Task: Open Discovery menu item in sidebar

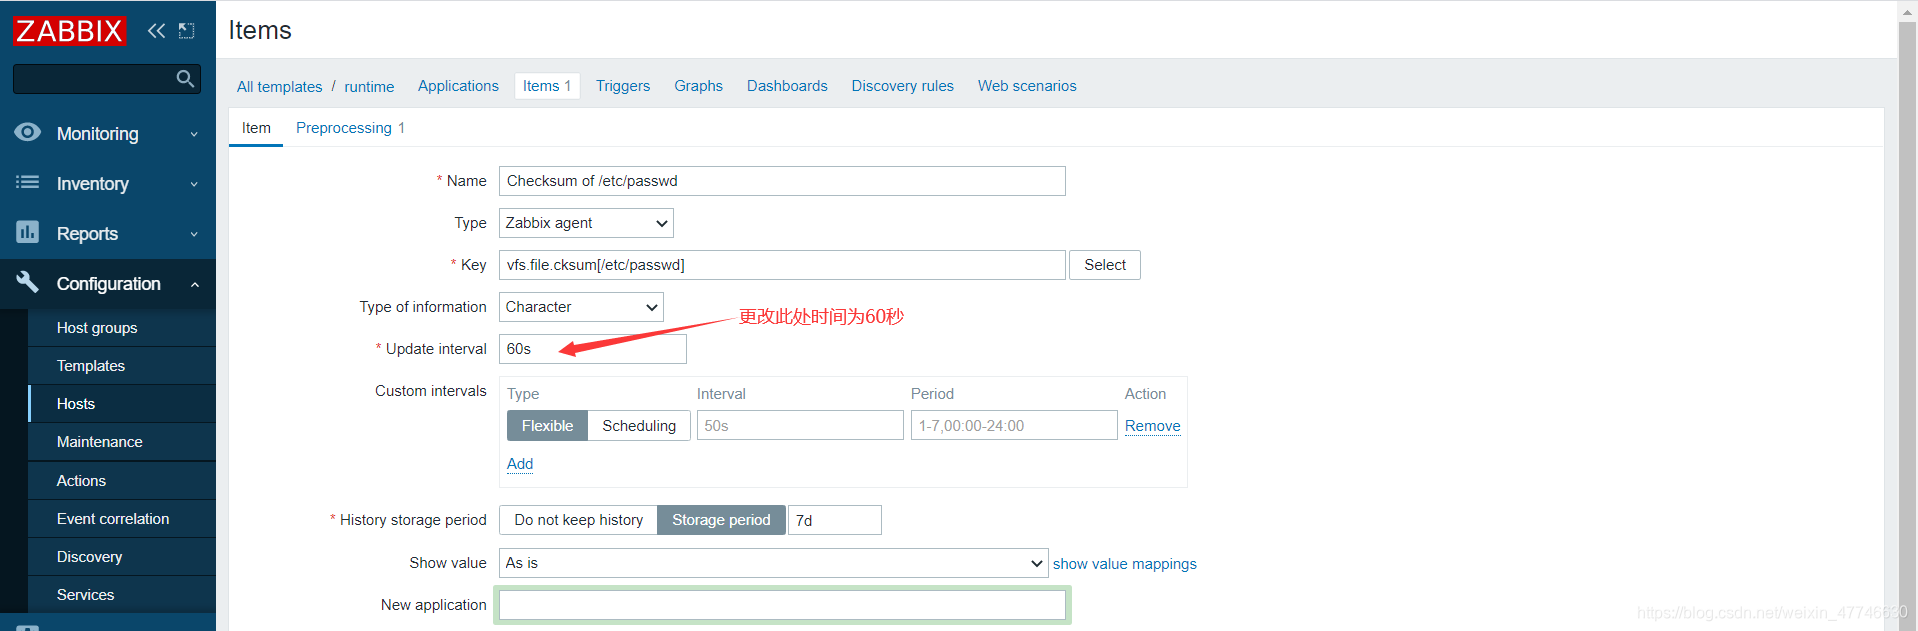Action: tap(122, 557)
